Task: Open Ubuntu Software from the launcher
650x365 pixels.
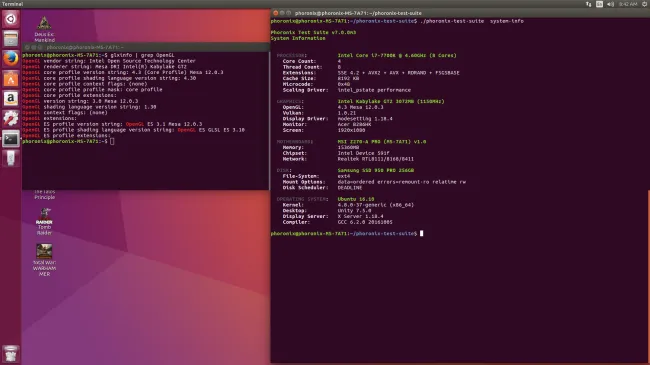Action: (x=11, y=79)
